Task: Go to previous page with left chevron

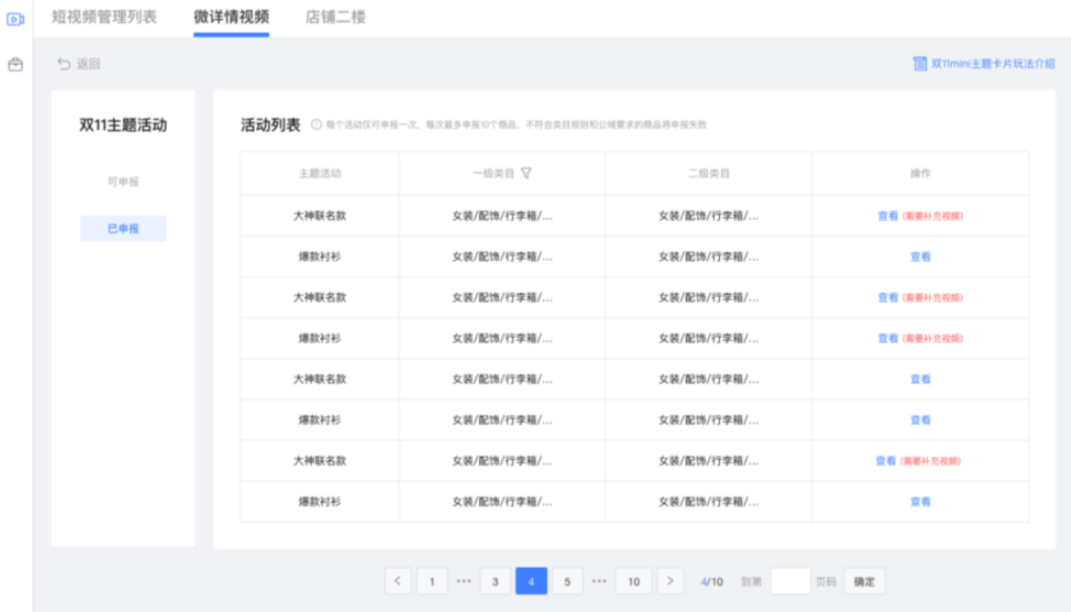Action: [398, 581]
